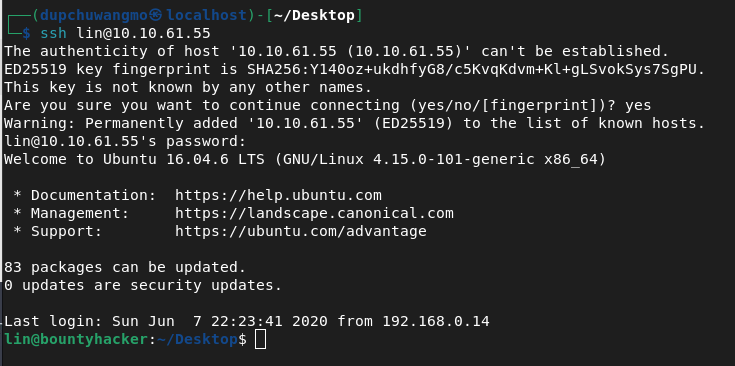
Task: Click the dollar sign of local prompt
Action: coord(27,33)
